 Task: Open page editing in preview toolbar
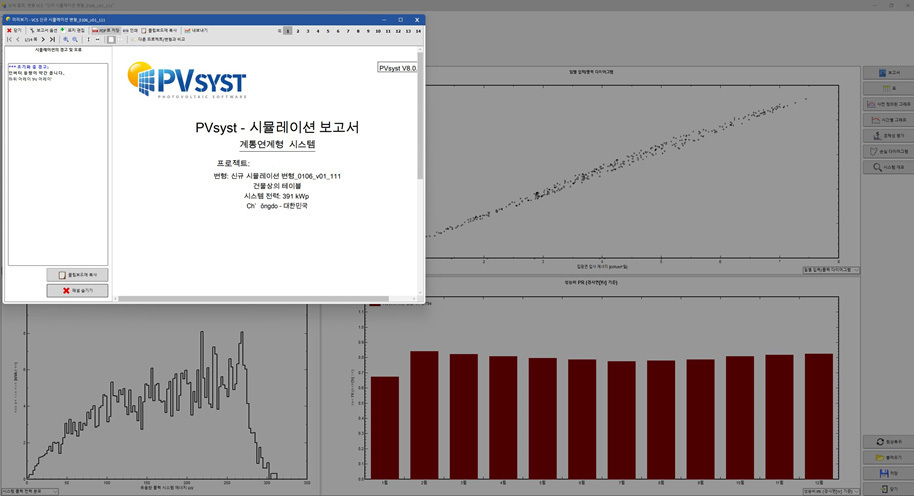pyautogui.click(x=73, y=30)
